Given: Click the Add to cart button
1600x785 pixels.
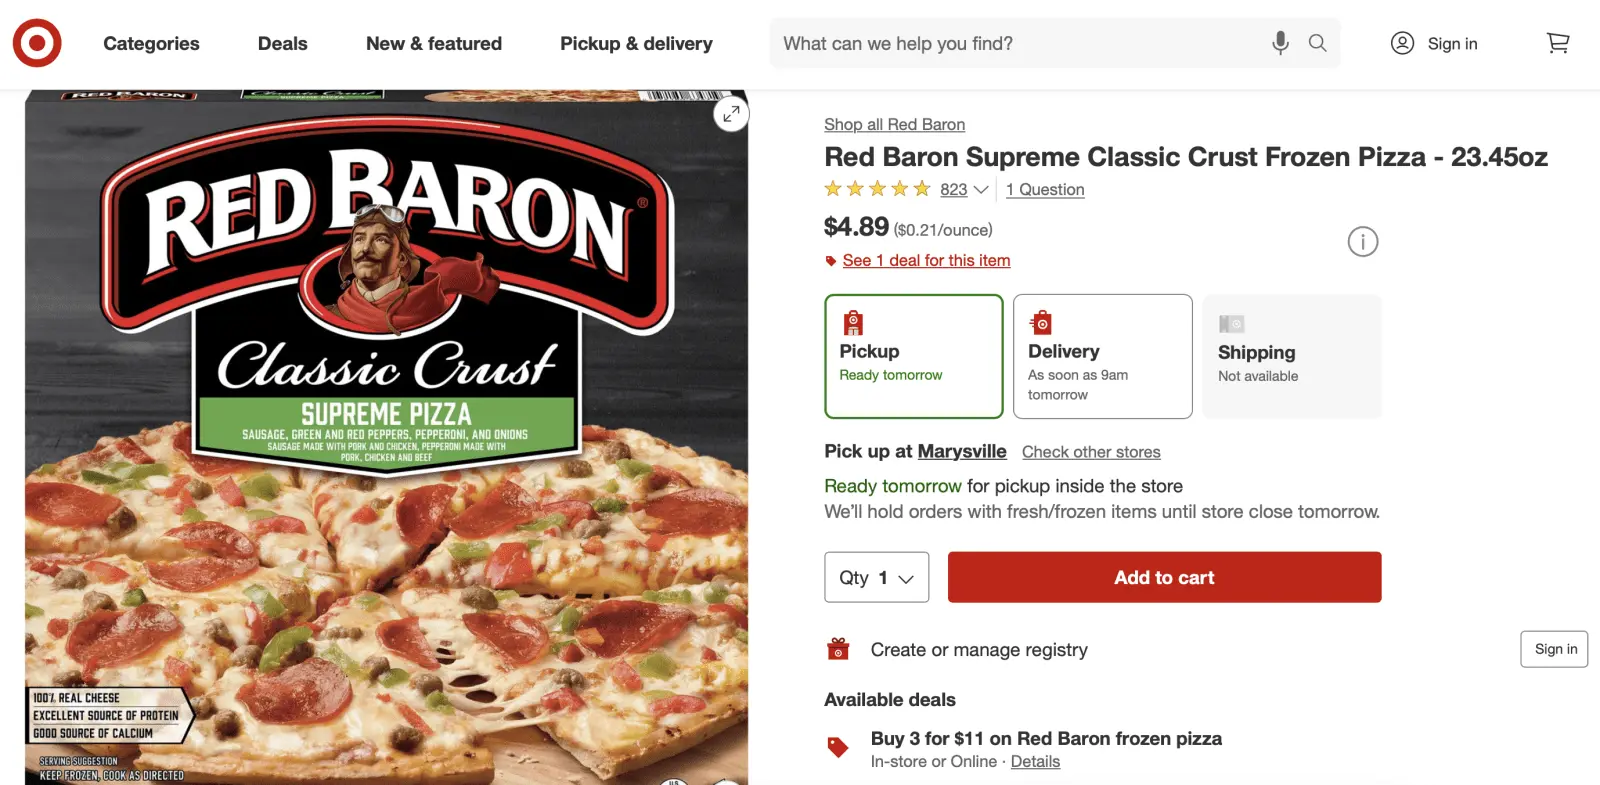Looking at the screenshot, I should pos(1164,577).
